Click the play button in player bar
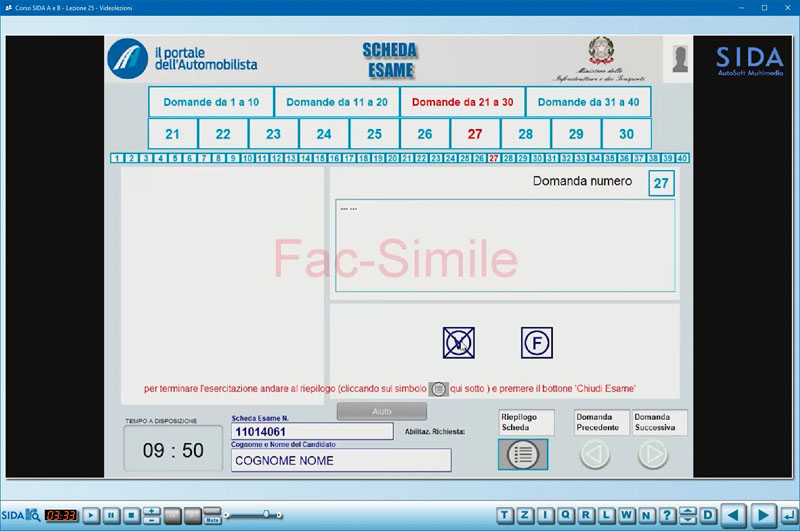The image size is (800, 531). 91,515
